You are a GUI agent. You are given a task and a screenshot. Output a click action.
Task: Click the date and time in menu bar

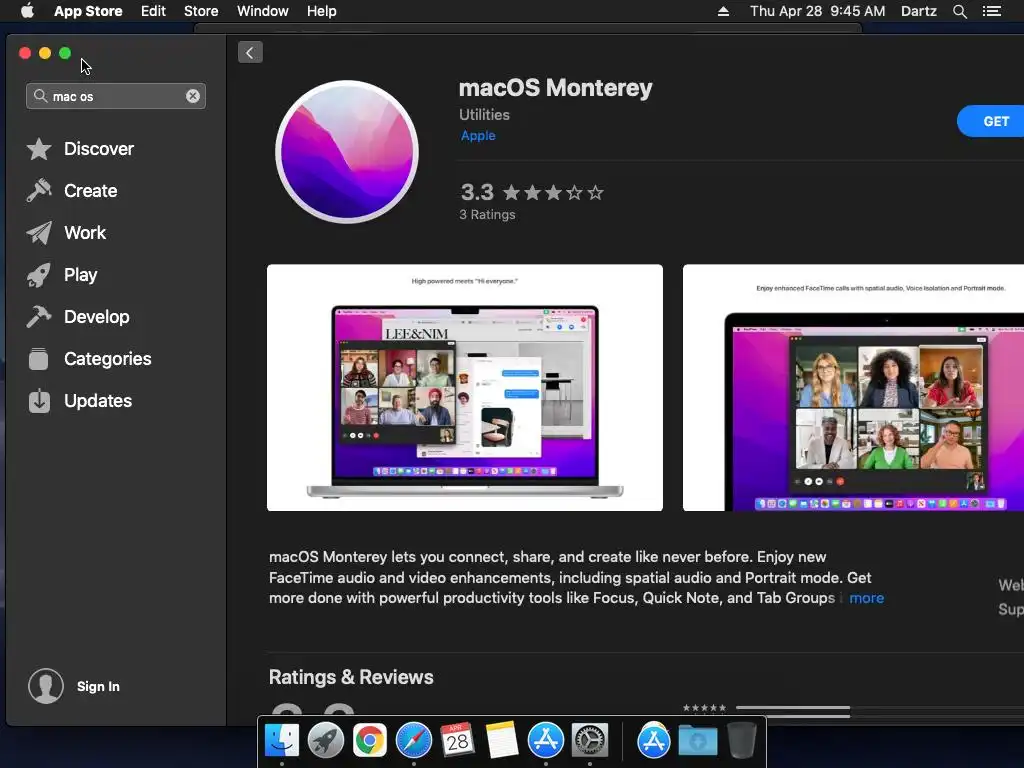[x=818, y=11]
